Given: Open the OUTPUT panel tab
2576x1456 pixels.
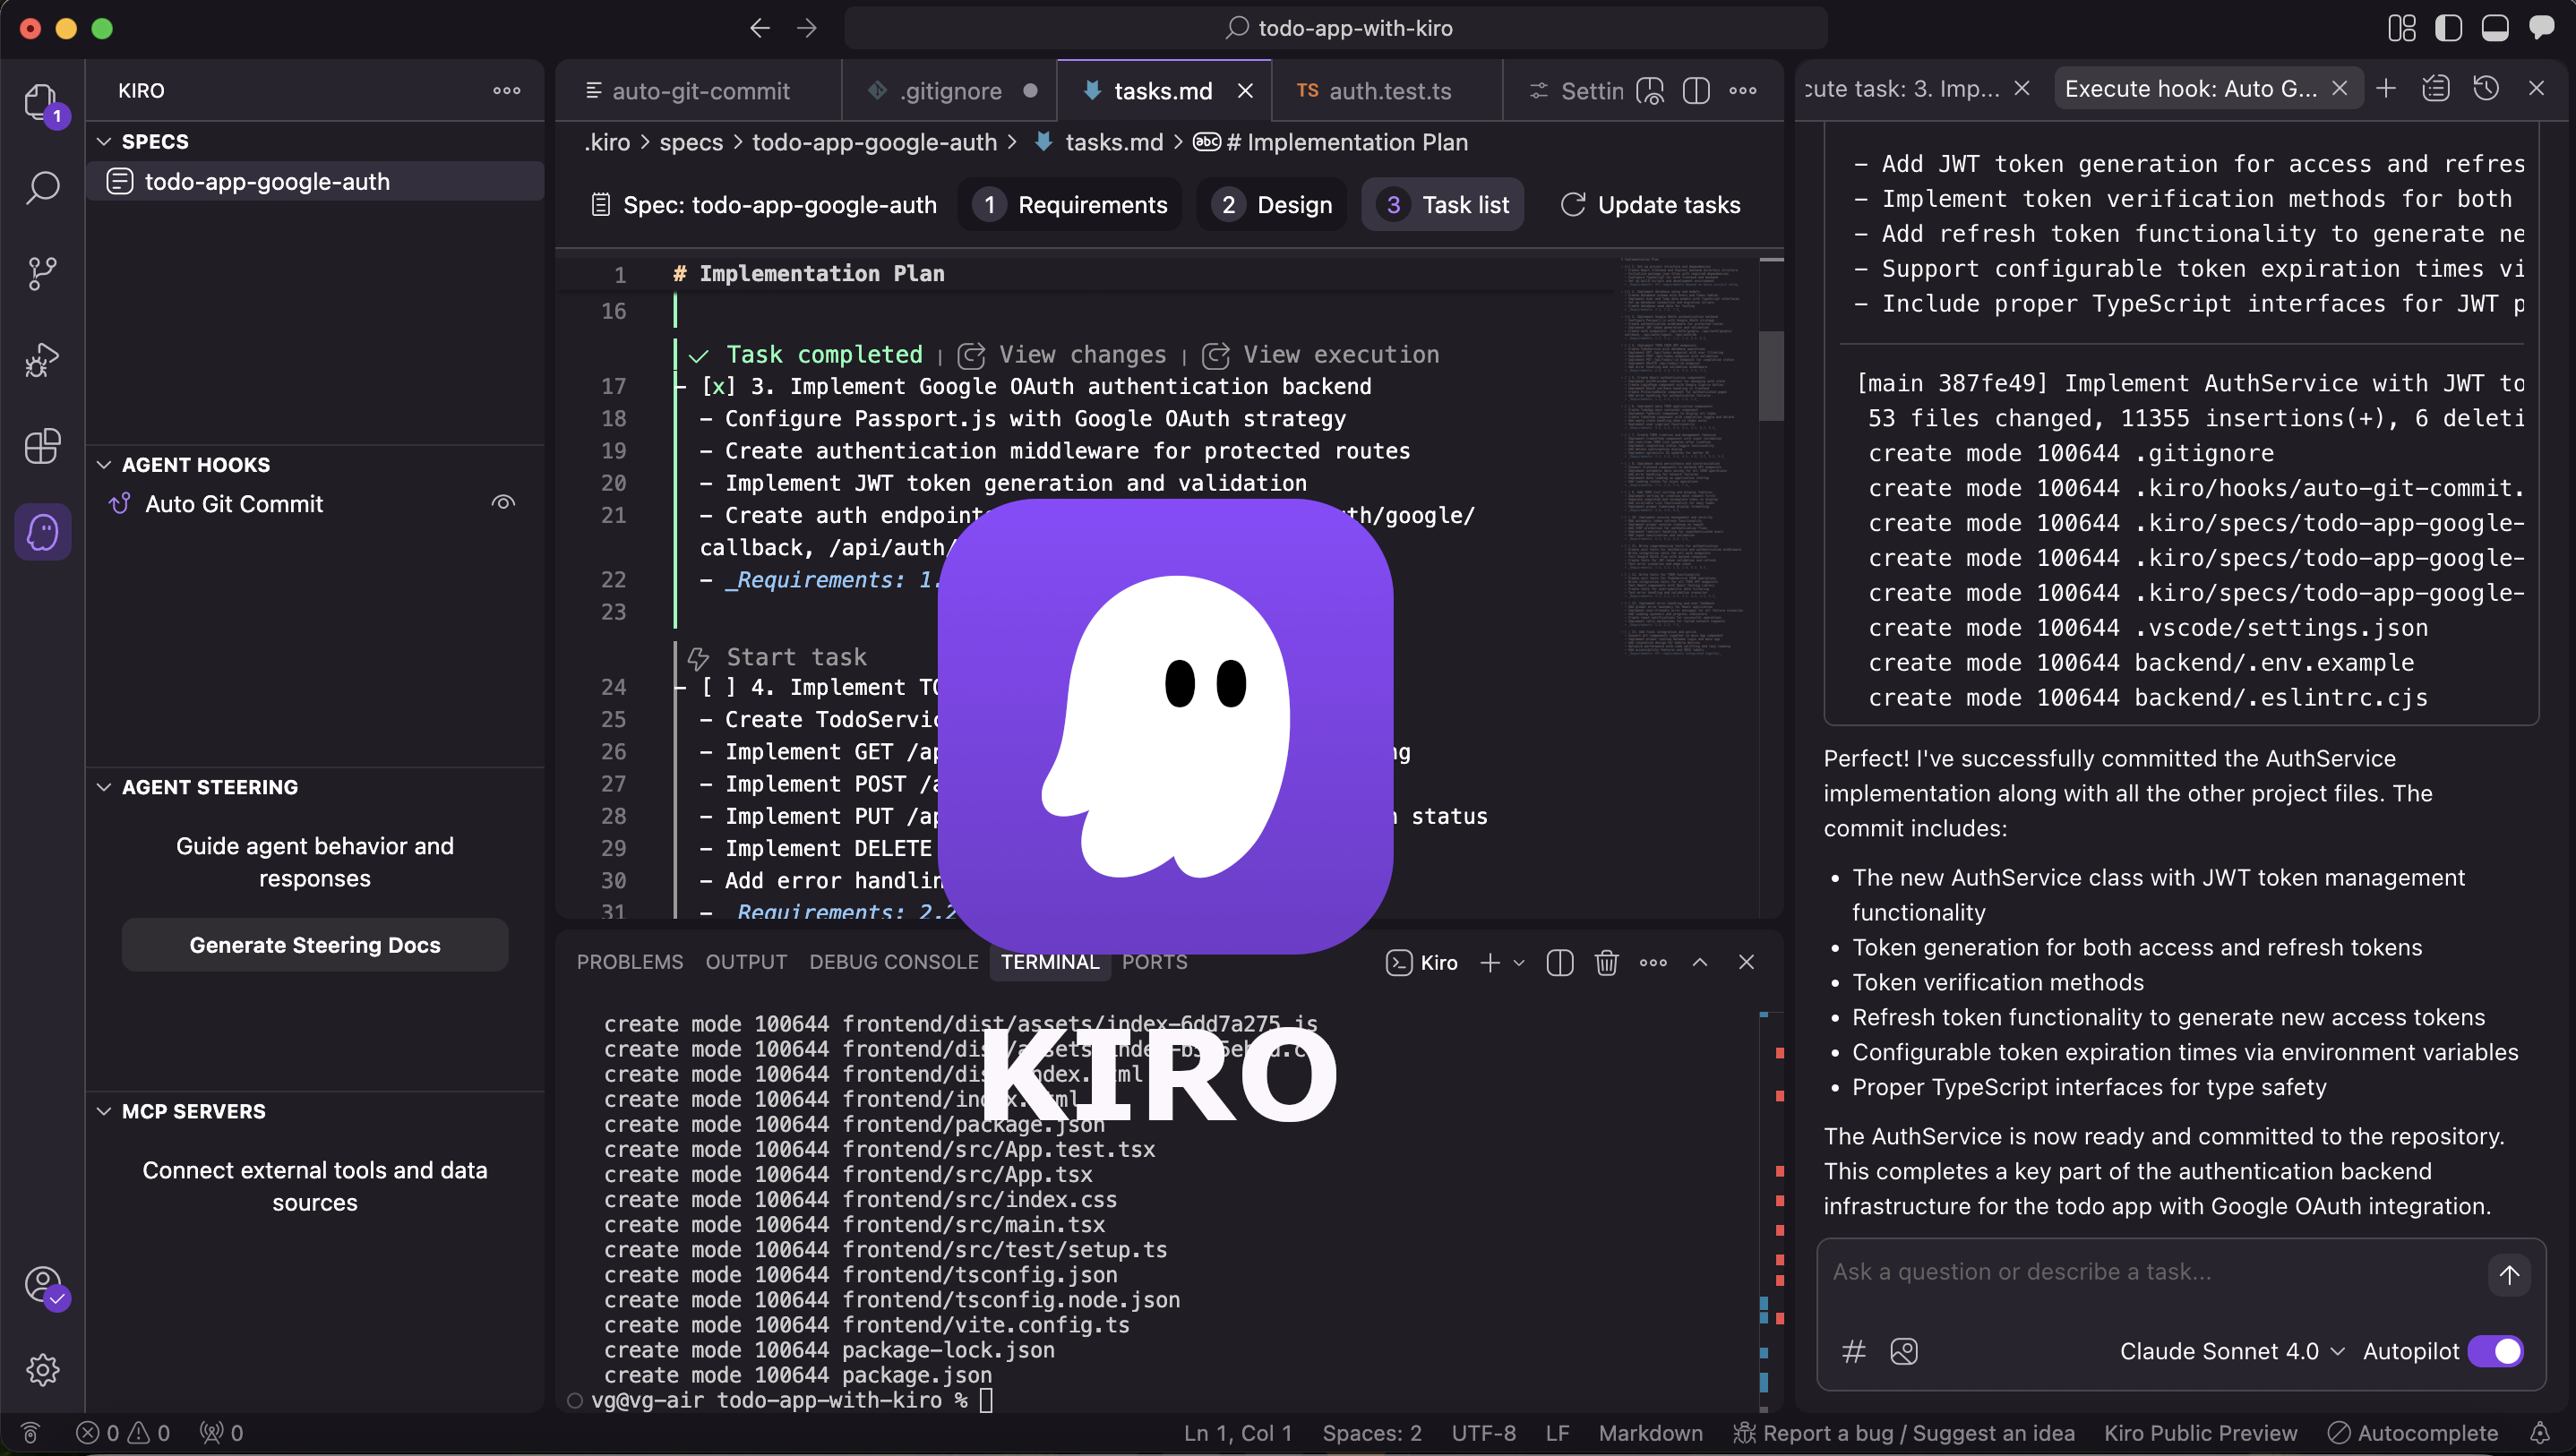Looking at the screenshot, I should (746, 962).
